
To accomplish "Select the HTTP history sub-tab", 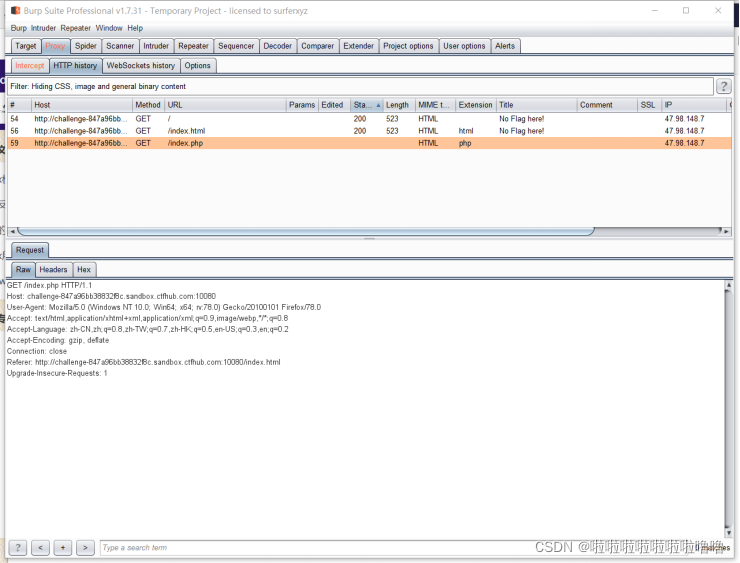I will [x=75, y=66].
